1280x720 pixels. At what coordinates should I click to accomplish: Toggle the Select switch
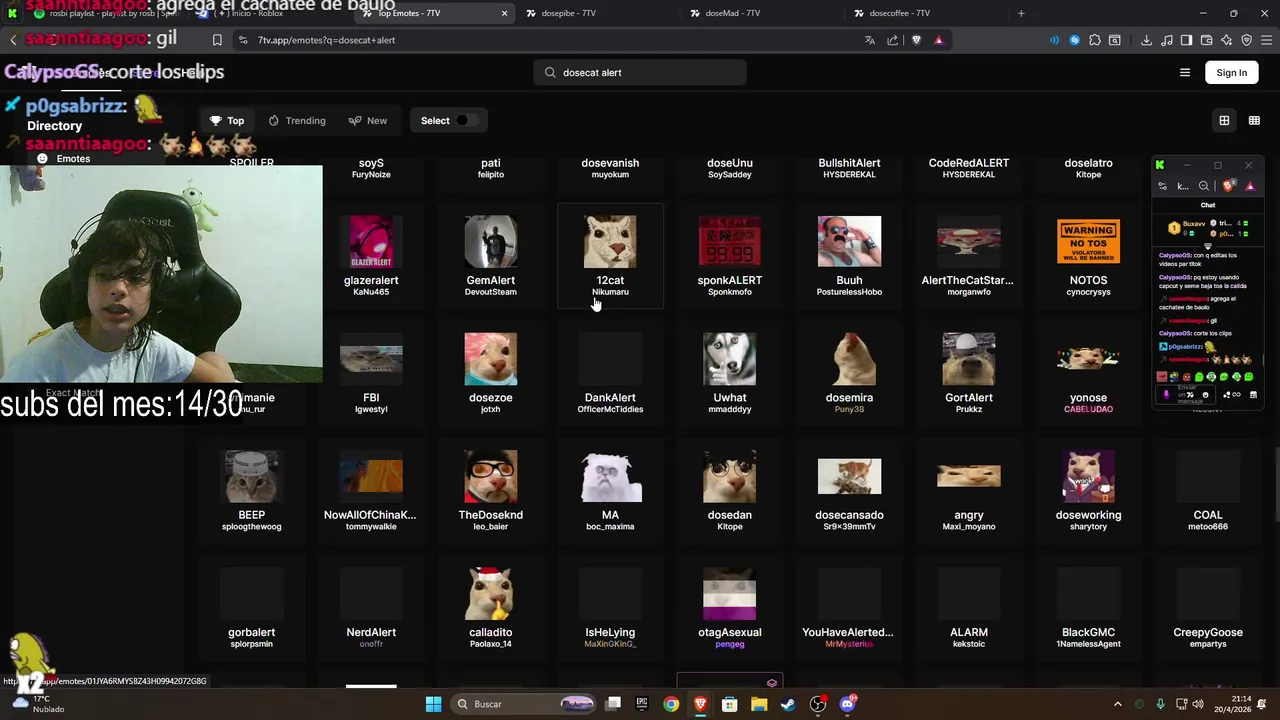[466, 120]
